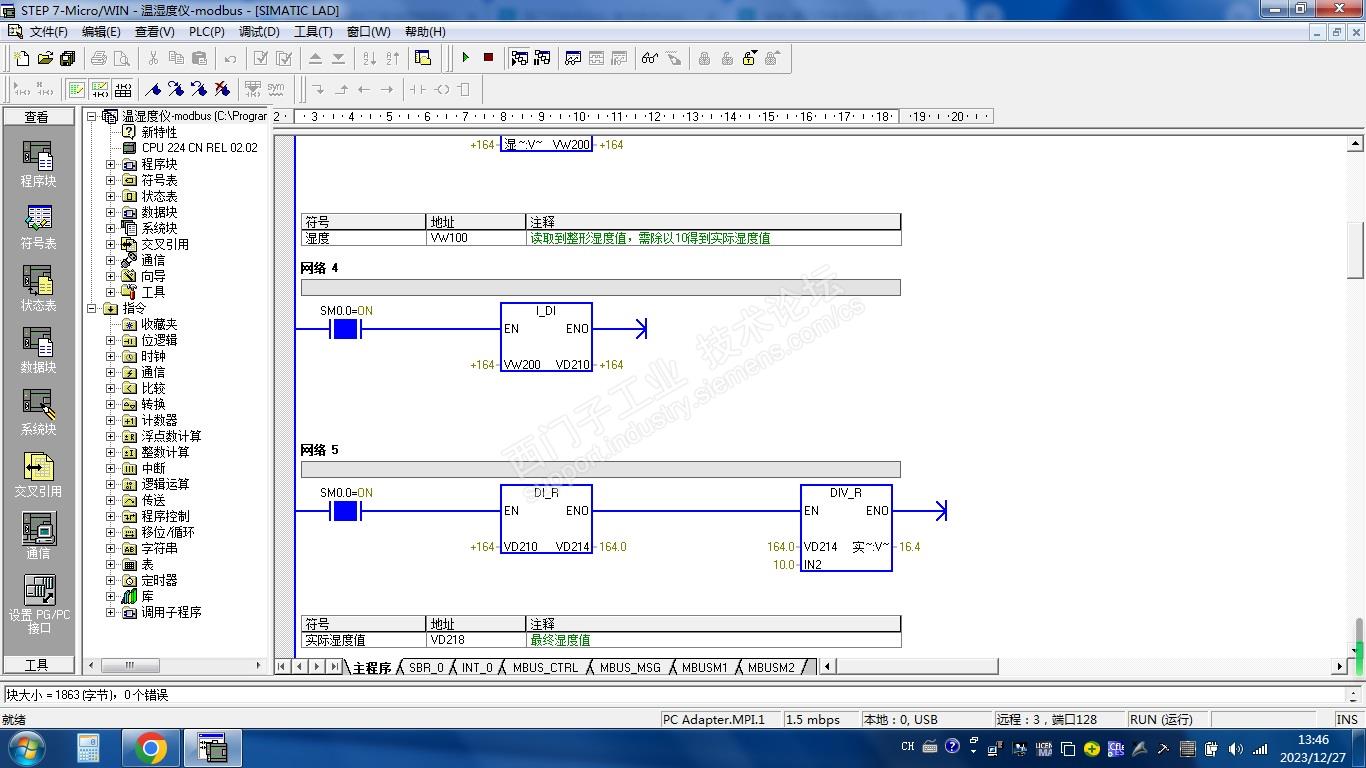Expand the 定时器 instruction folder
Viewport: 1366px width, 768px height.
click(x=111, y=580)
